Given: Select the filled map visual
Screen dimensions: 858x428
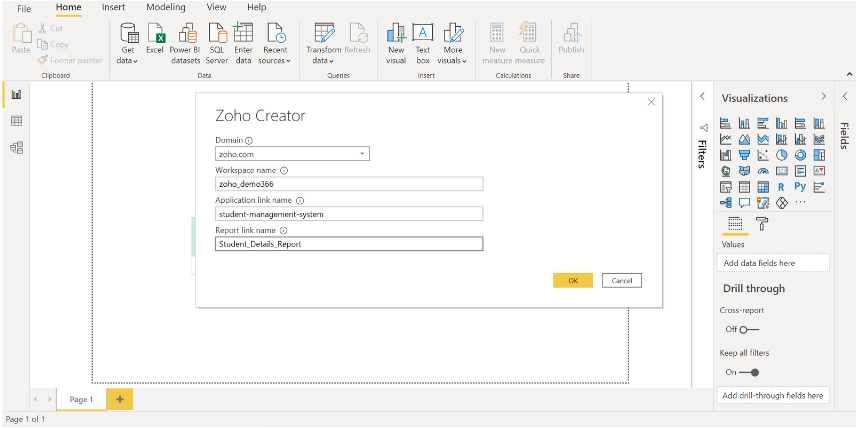Looking at the screenshot, I should [x=744, y=171].
